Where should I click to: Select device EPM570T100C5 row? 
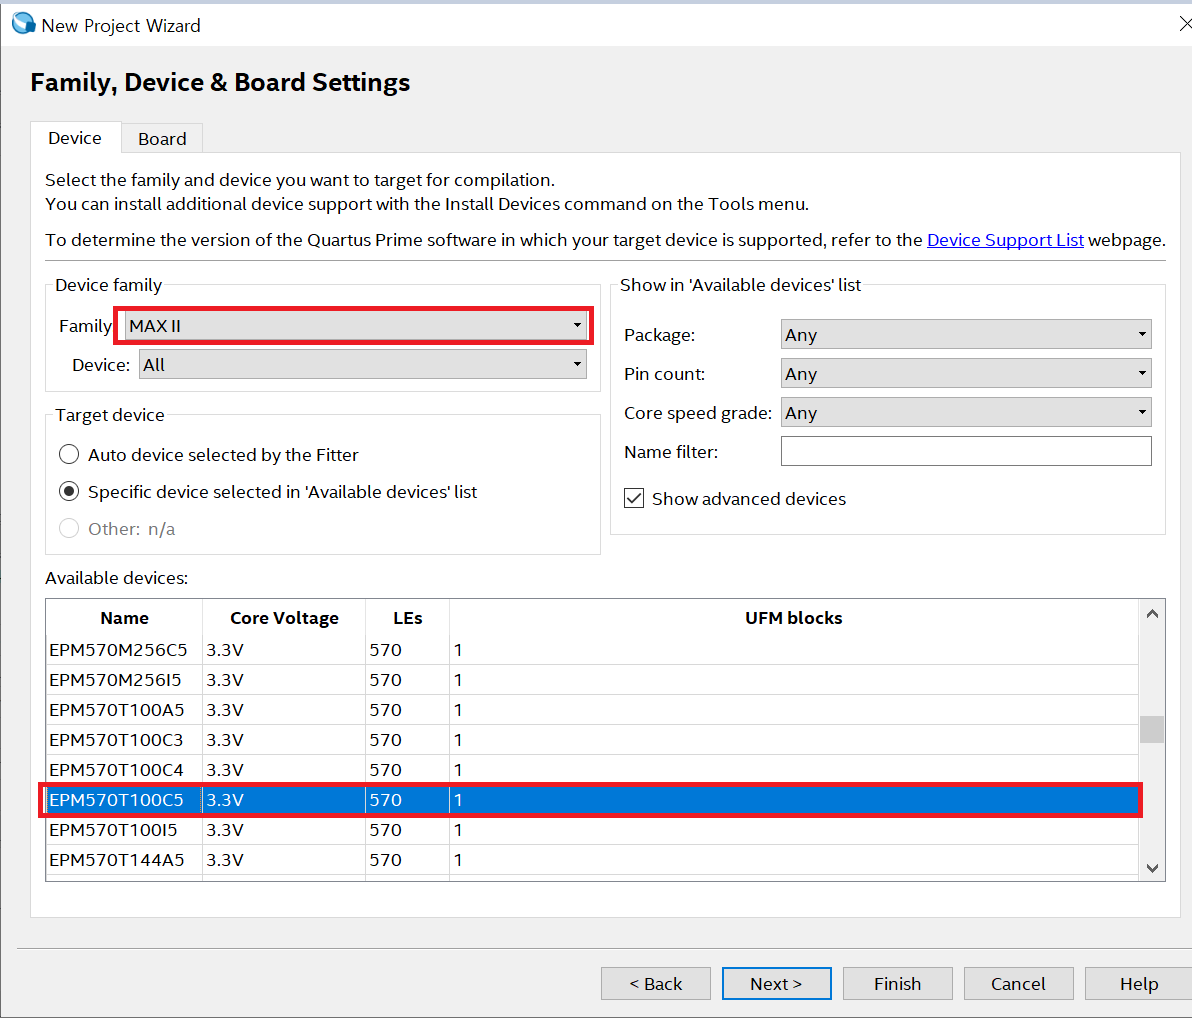click(x=592, y=800)
